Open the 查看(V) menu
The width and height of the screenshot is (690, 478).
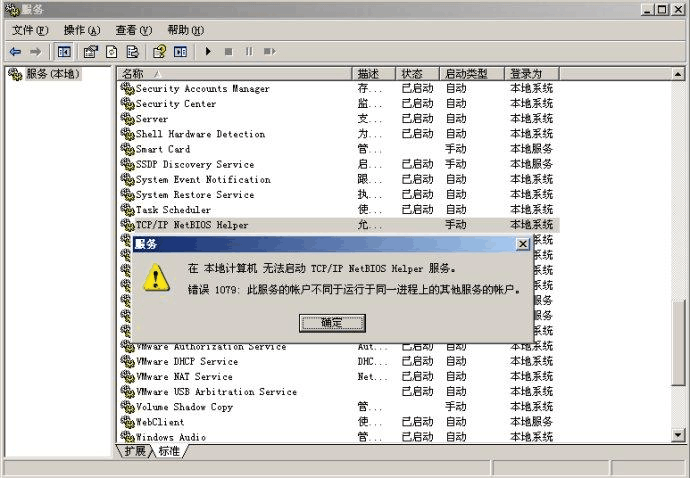coord(133,30)
